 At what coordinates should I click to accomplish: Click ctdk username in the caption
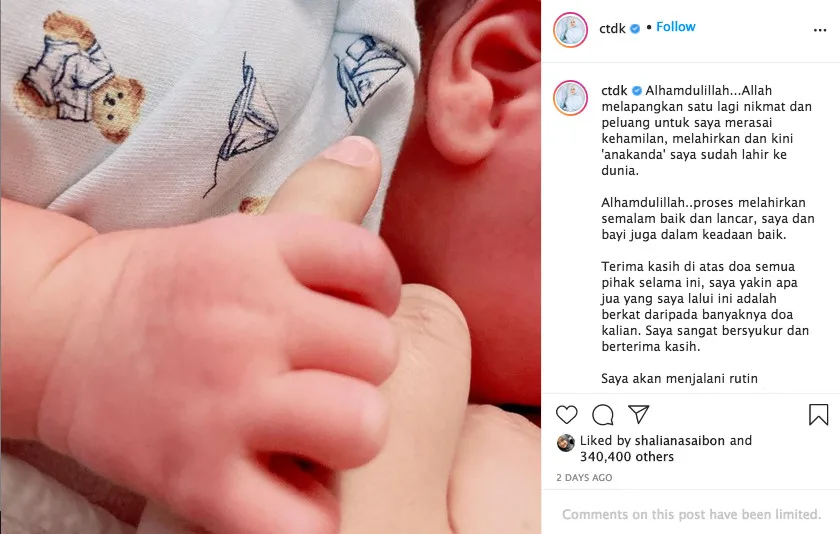pos(614,91)
